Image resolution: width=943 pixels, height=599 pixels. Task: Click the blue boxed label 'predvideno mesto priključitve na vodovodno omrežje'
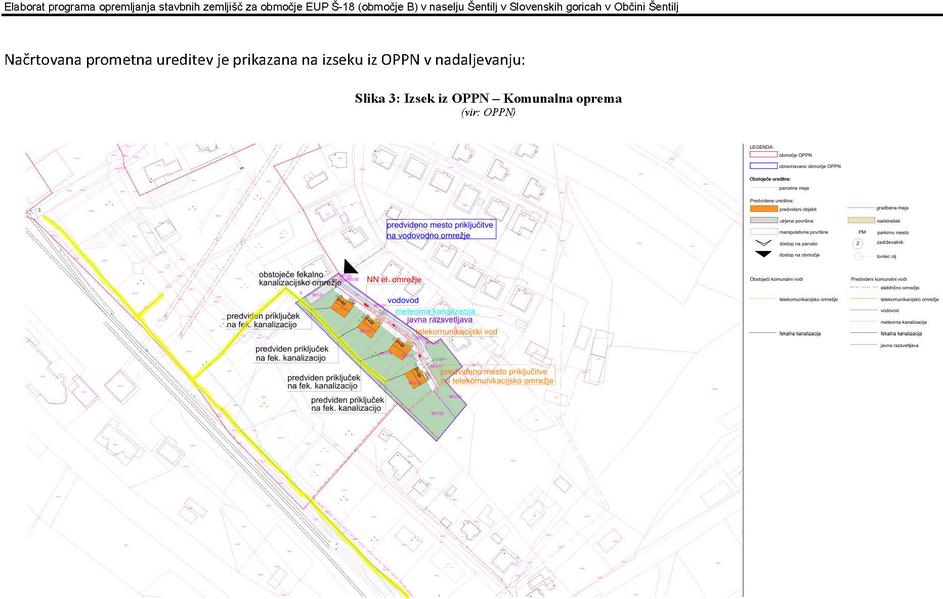tap(441, 230)
